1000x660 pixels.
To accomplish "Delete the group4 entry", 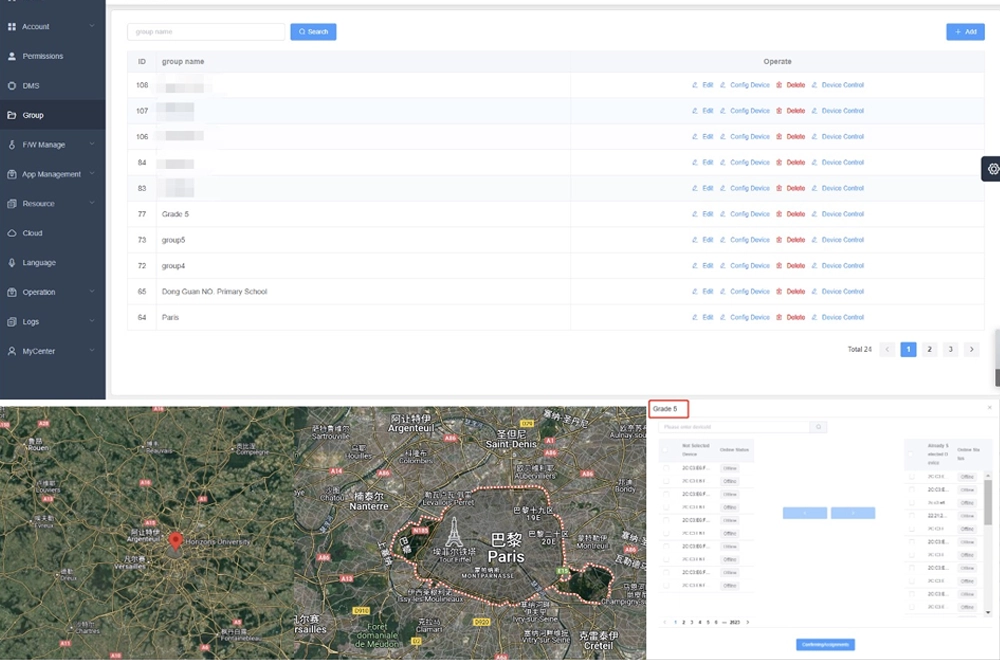I will coord(790,266).
